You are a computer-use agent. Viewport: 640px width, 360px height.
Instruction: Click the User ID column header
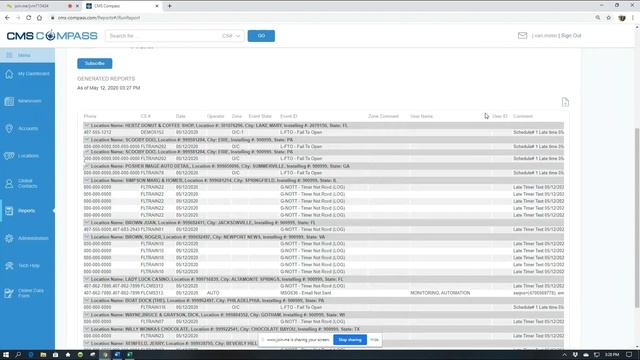[x=500, y=116]
